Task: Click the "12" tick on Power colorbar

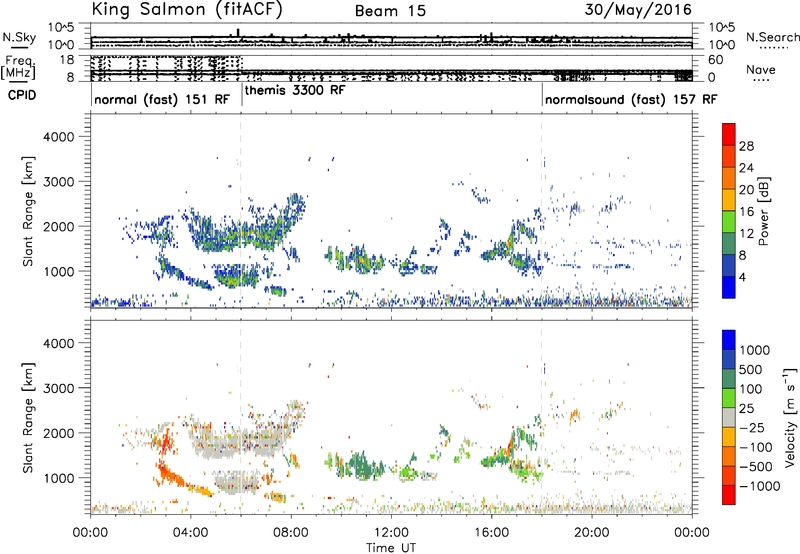Action: 746,234
